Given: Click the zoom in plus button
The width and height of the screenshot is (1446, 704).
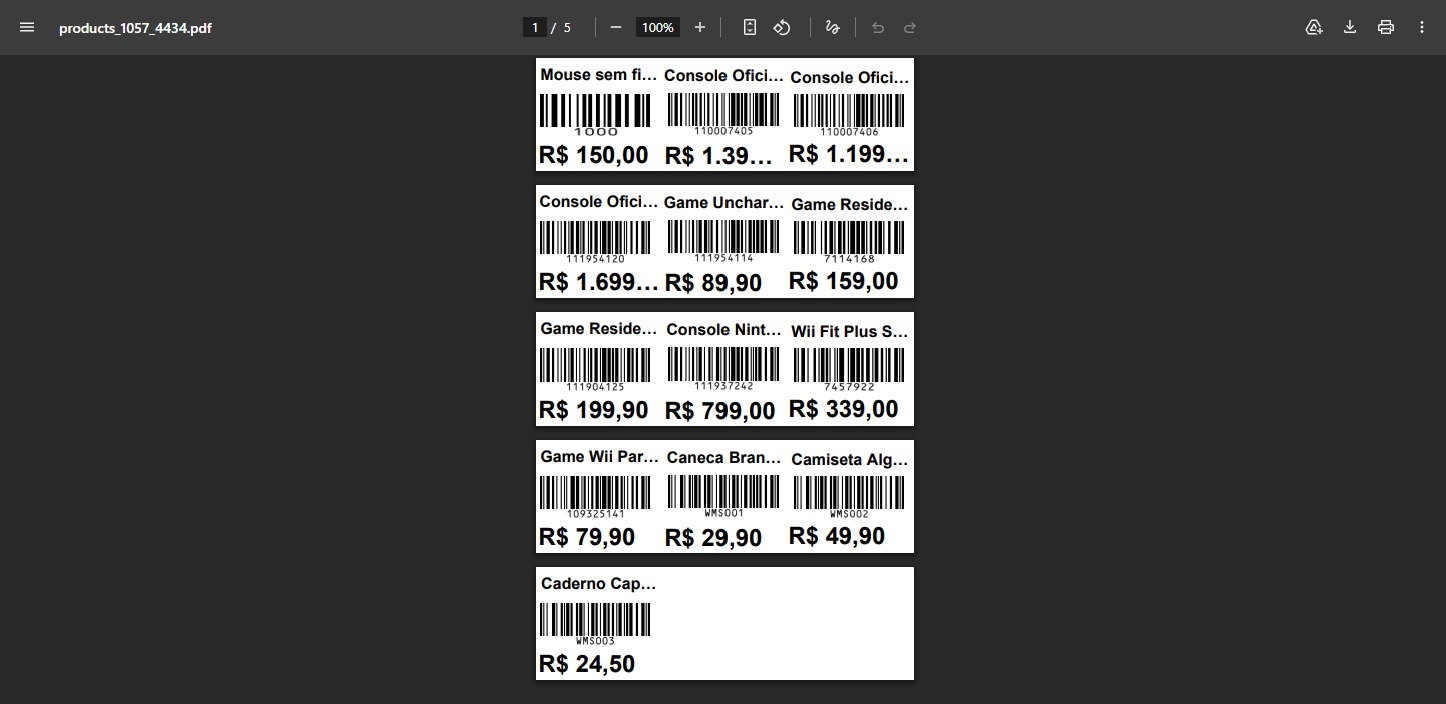Looking at the screenshot, I should pos(700,27).
